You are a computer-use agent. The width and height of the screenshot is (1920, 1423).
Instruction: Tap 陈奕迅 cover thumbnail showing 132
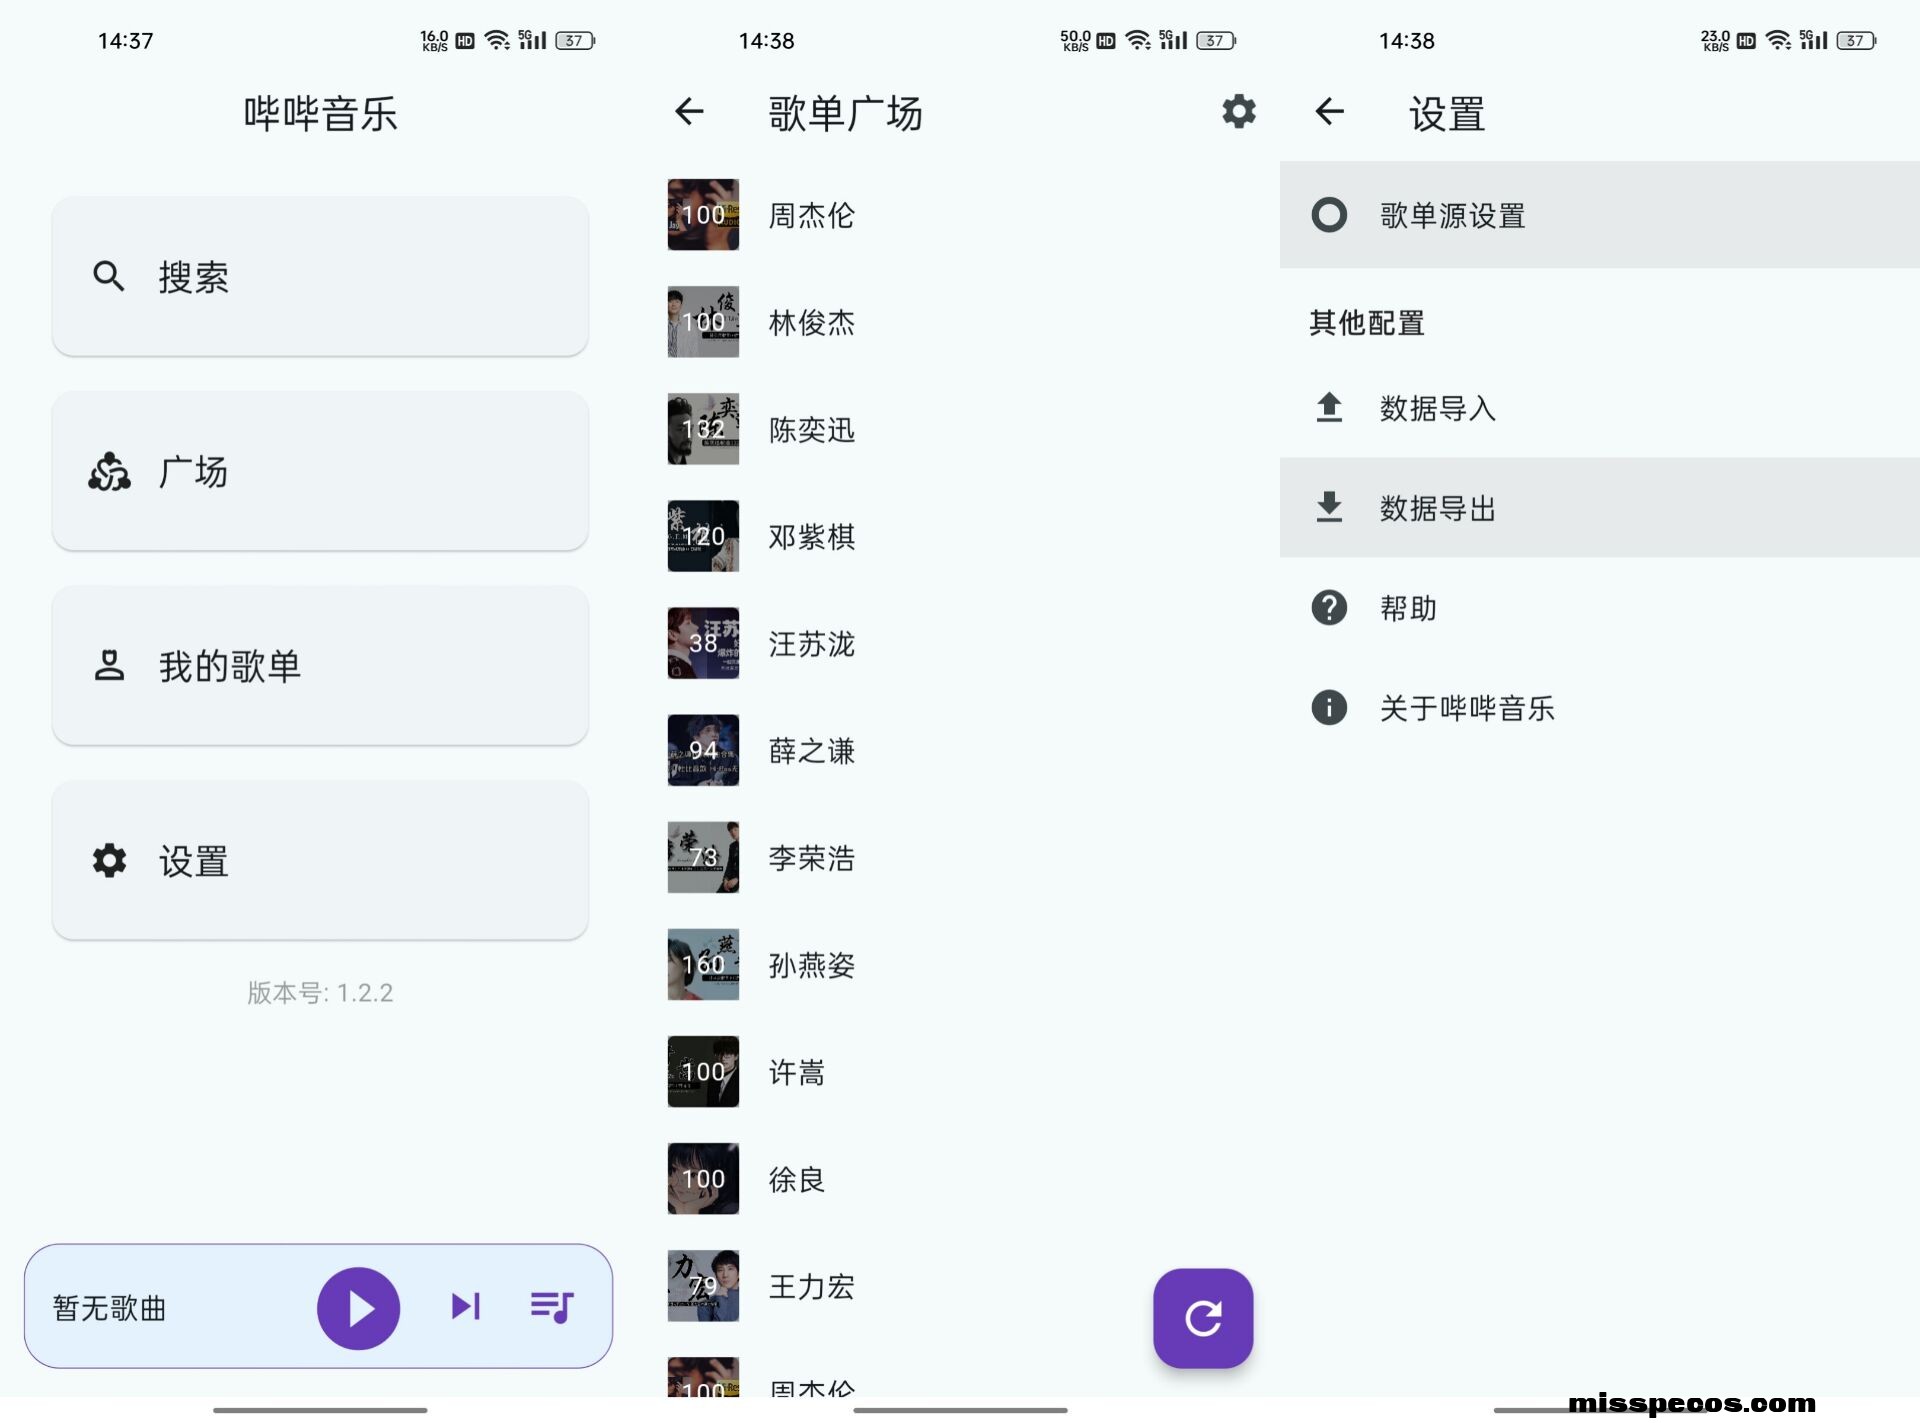(703, 429)
